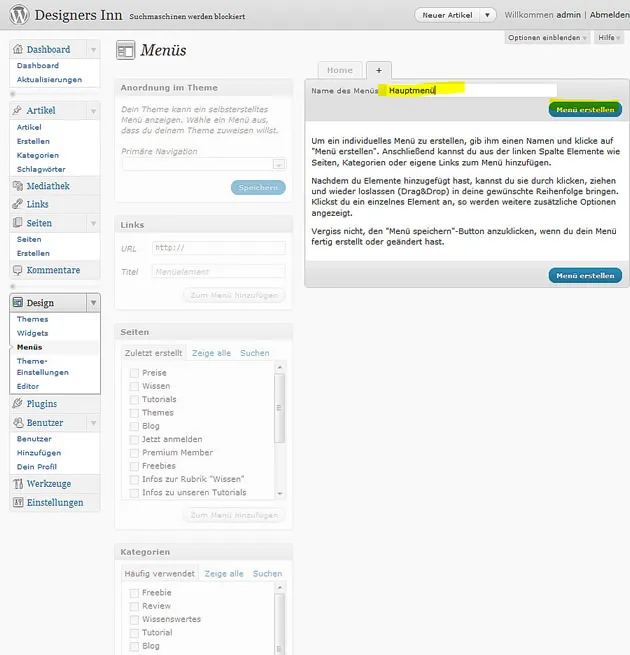Collapse the Artikel menu arrow

94,111
